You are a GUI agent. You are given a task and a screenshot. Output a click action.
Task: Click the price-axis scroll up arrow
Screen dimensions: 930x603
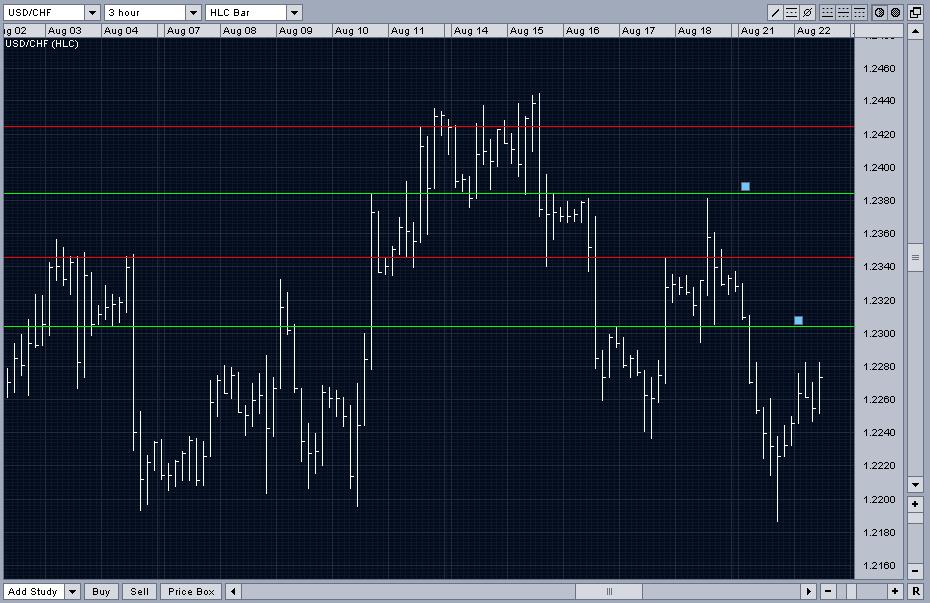[915, 31]
